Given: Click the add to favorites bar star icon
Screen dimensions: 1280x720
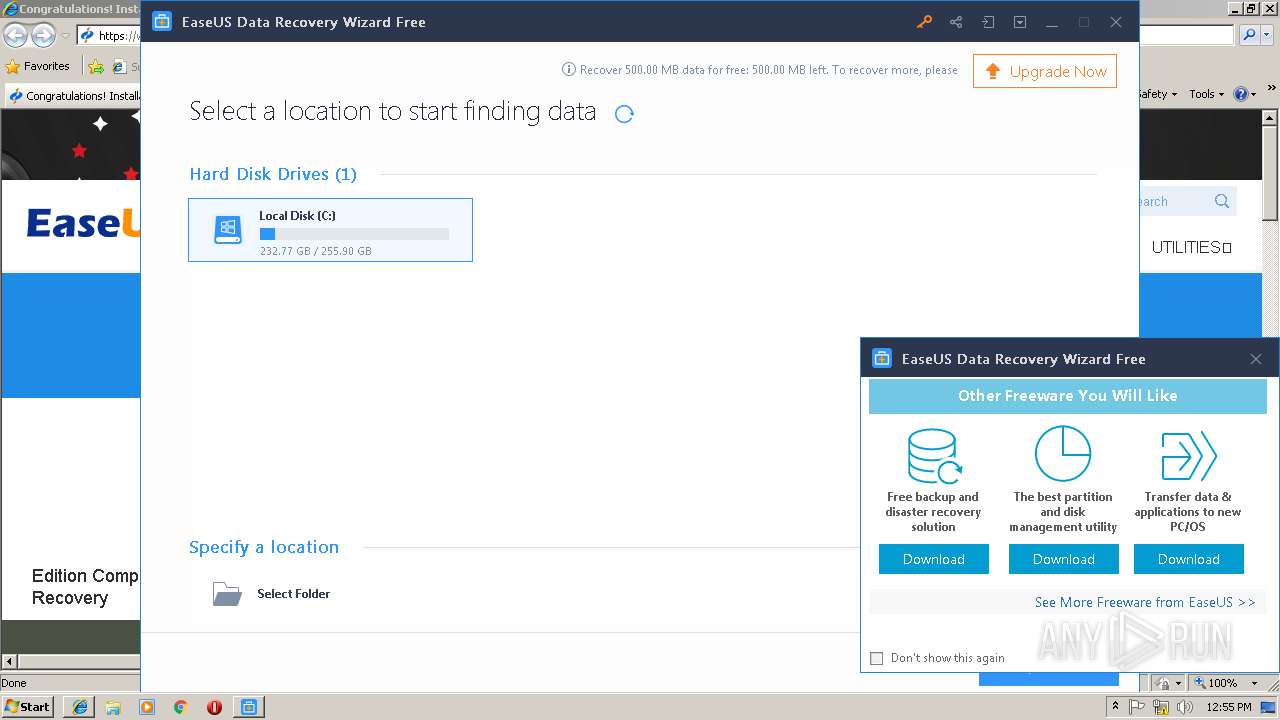Looking at the screenshot, I should click(96, 66).
